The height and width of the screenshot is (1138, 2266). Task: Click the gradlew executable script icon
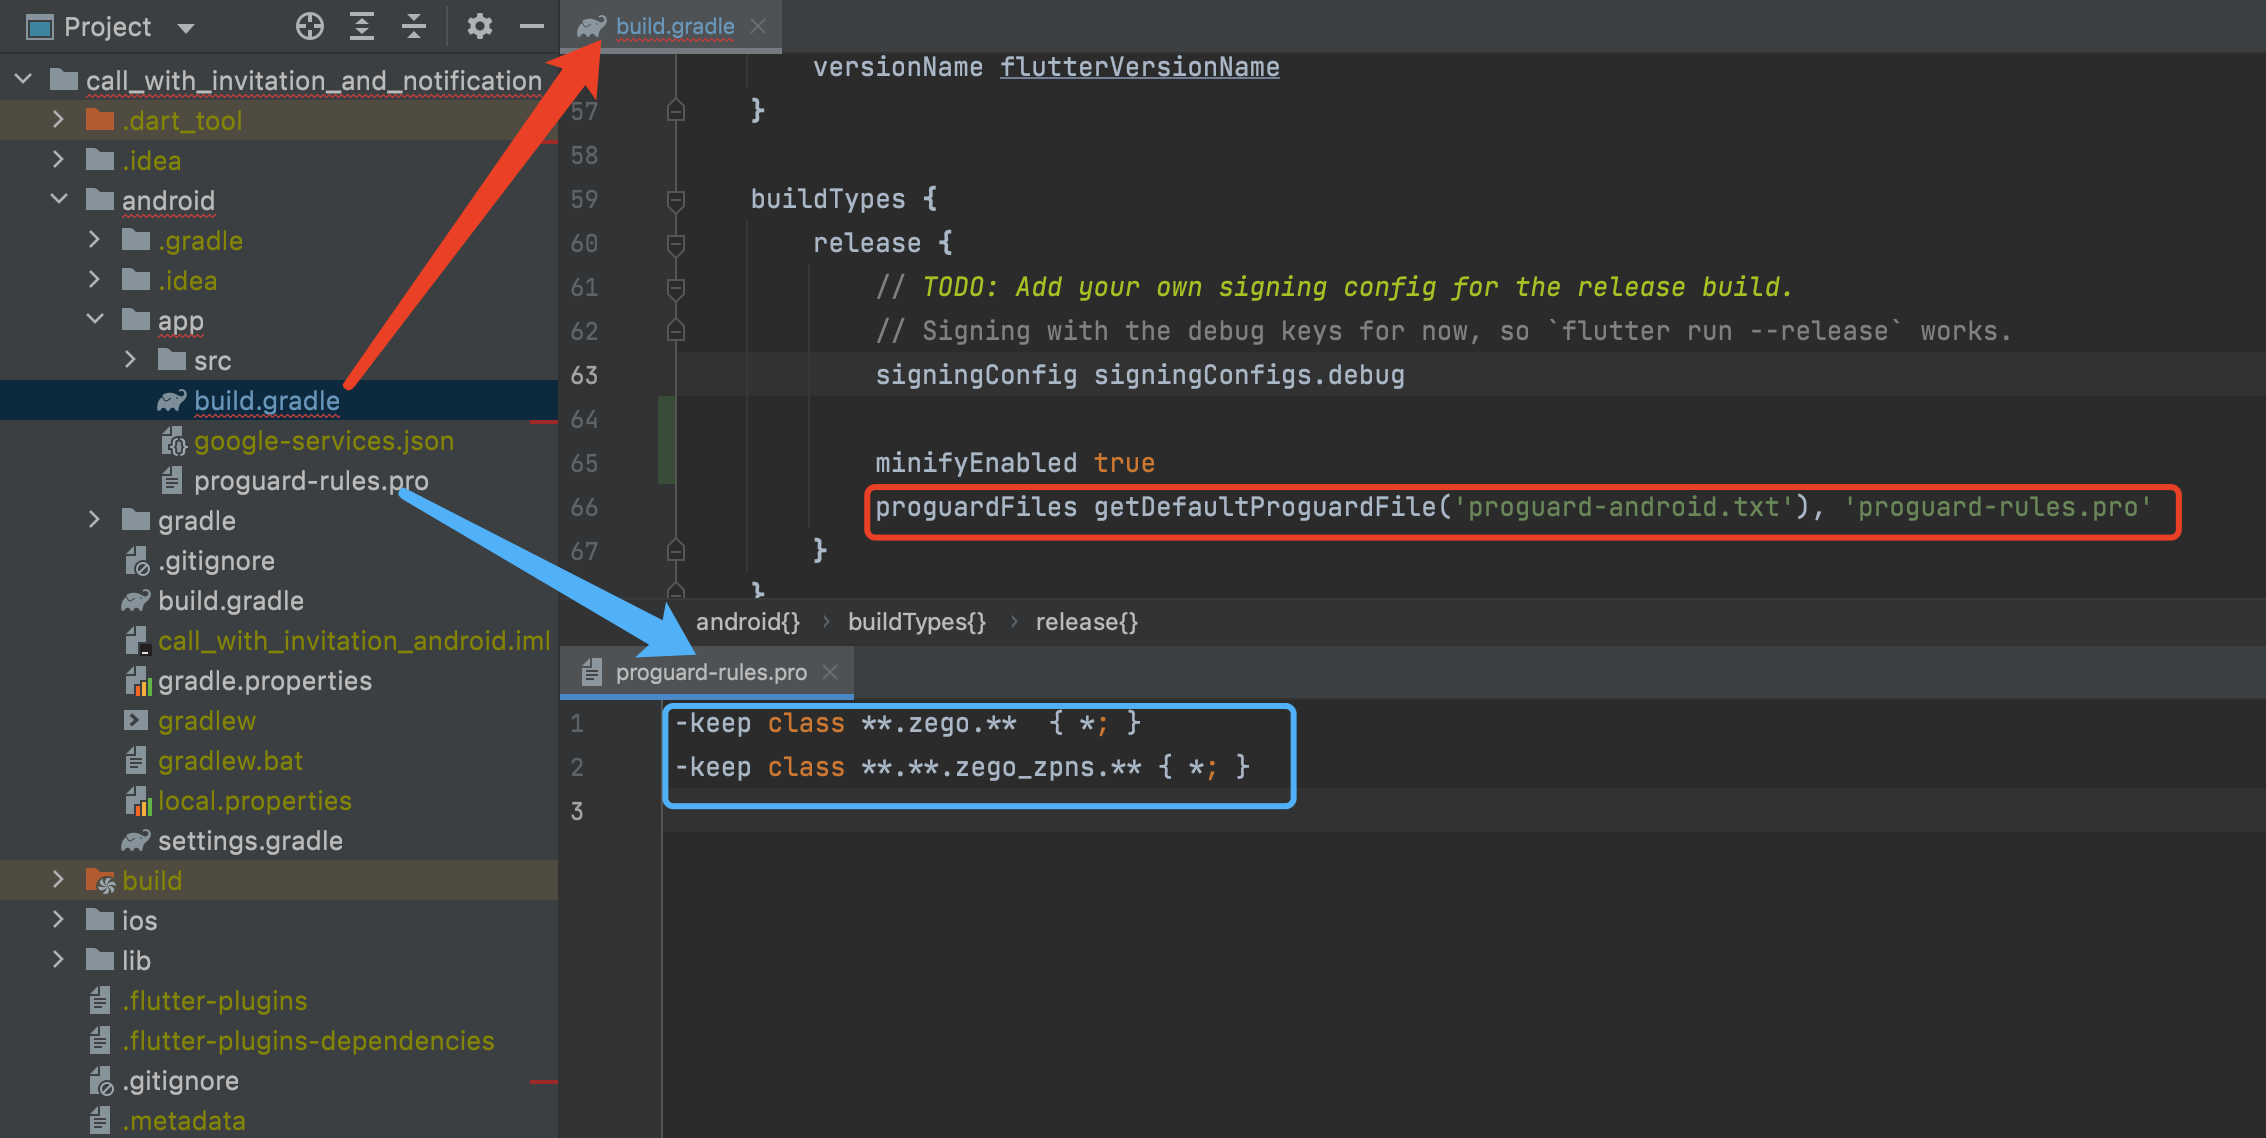tap(135, 720)
